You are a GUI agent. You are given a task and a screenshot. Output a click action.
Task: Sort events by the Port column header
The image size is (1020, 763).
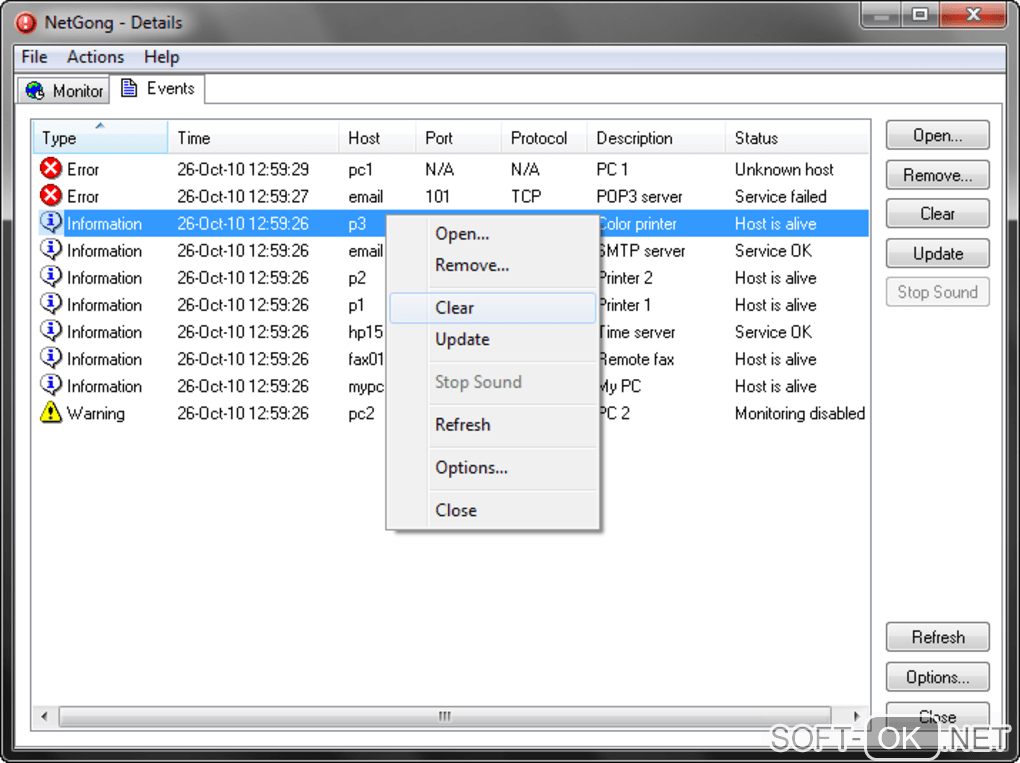458,137
